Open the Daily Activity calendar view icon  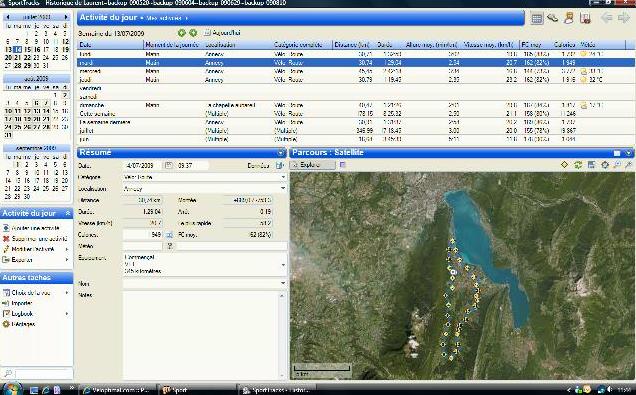[x=536, y=18]
